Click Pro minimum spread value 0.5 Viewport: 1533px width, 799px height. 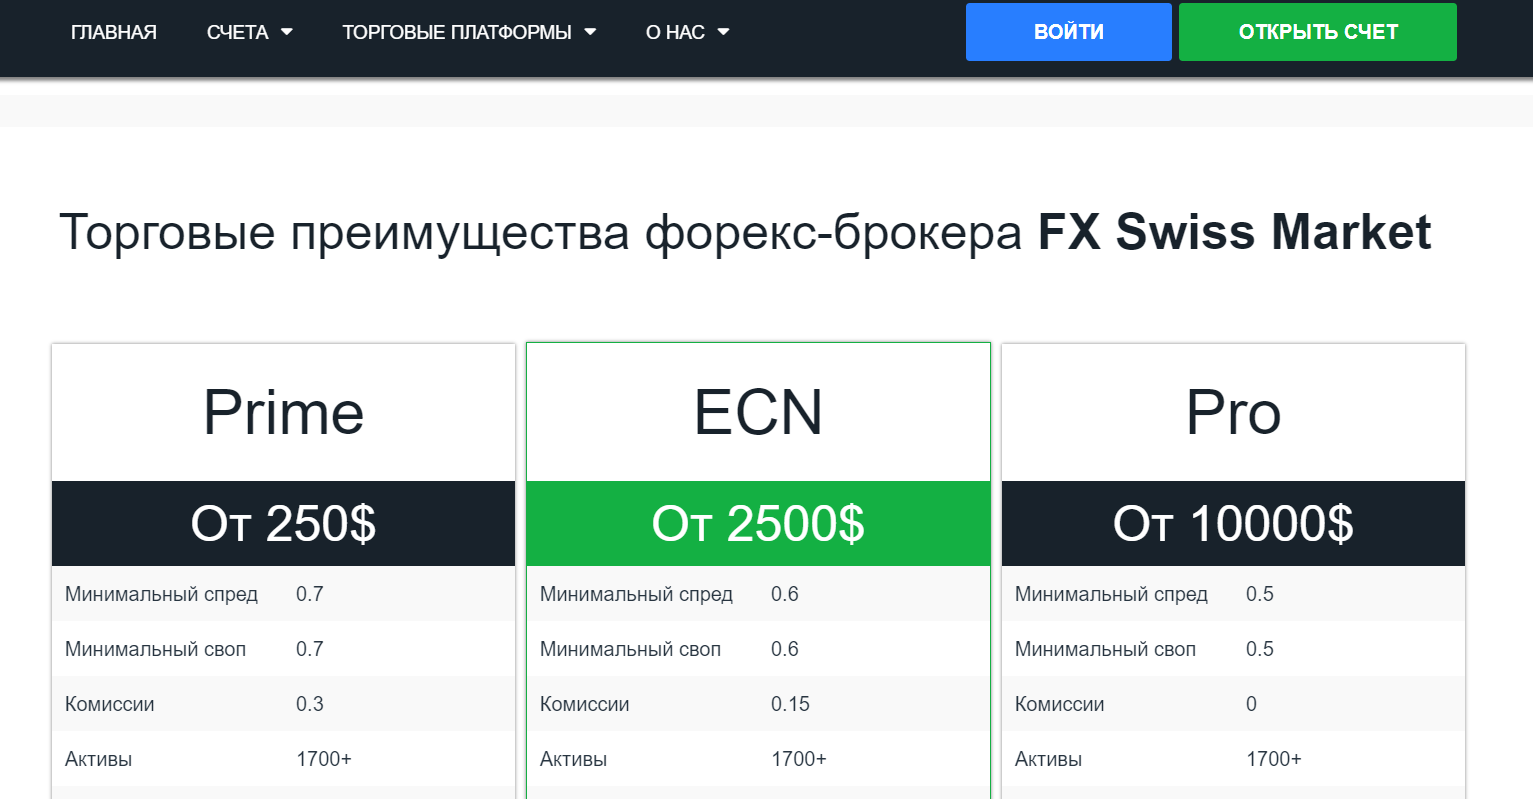point(1260,594)
